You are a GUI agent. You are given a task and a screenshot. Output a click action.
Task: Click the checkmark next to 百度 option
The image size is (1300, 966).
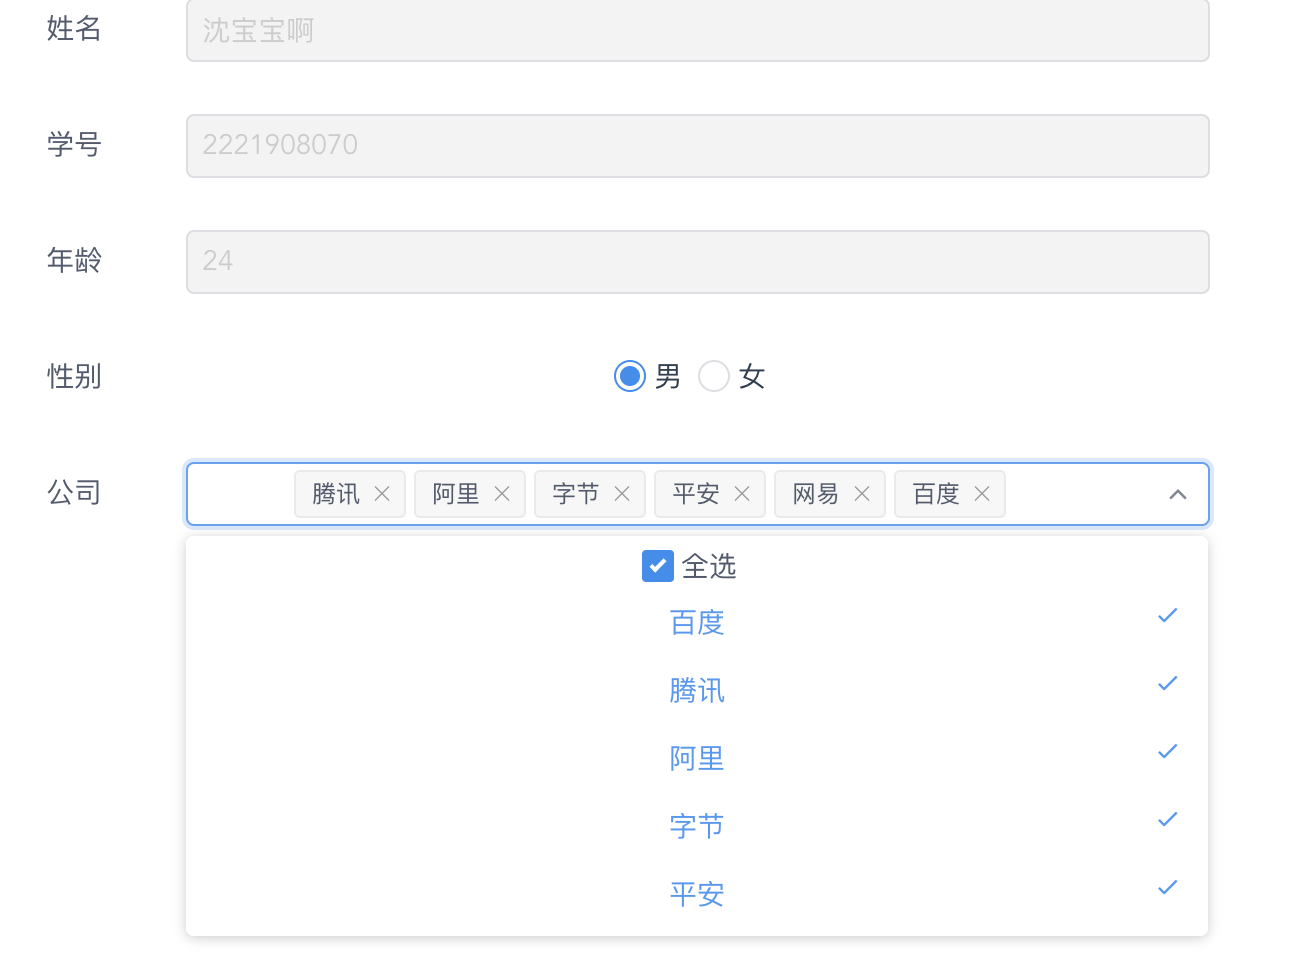(x=1167, y=615)
